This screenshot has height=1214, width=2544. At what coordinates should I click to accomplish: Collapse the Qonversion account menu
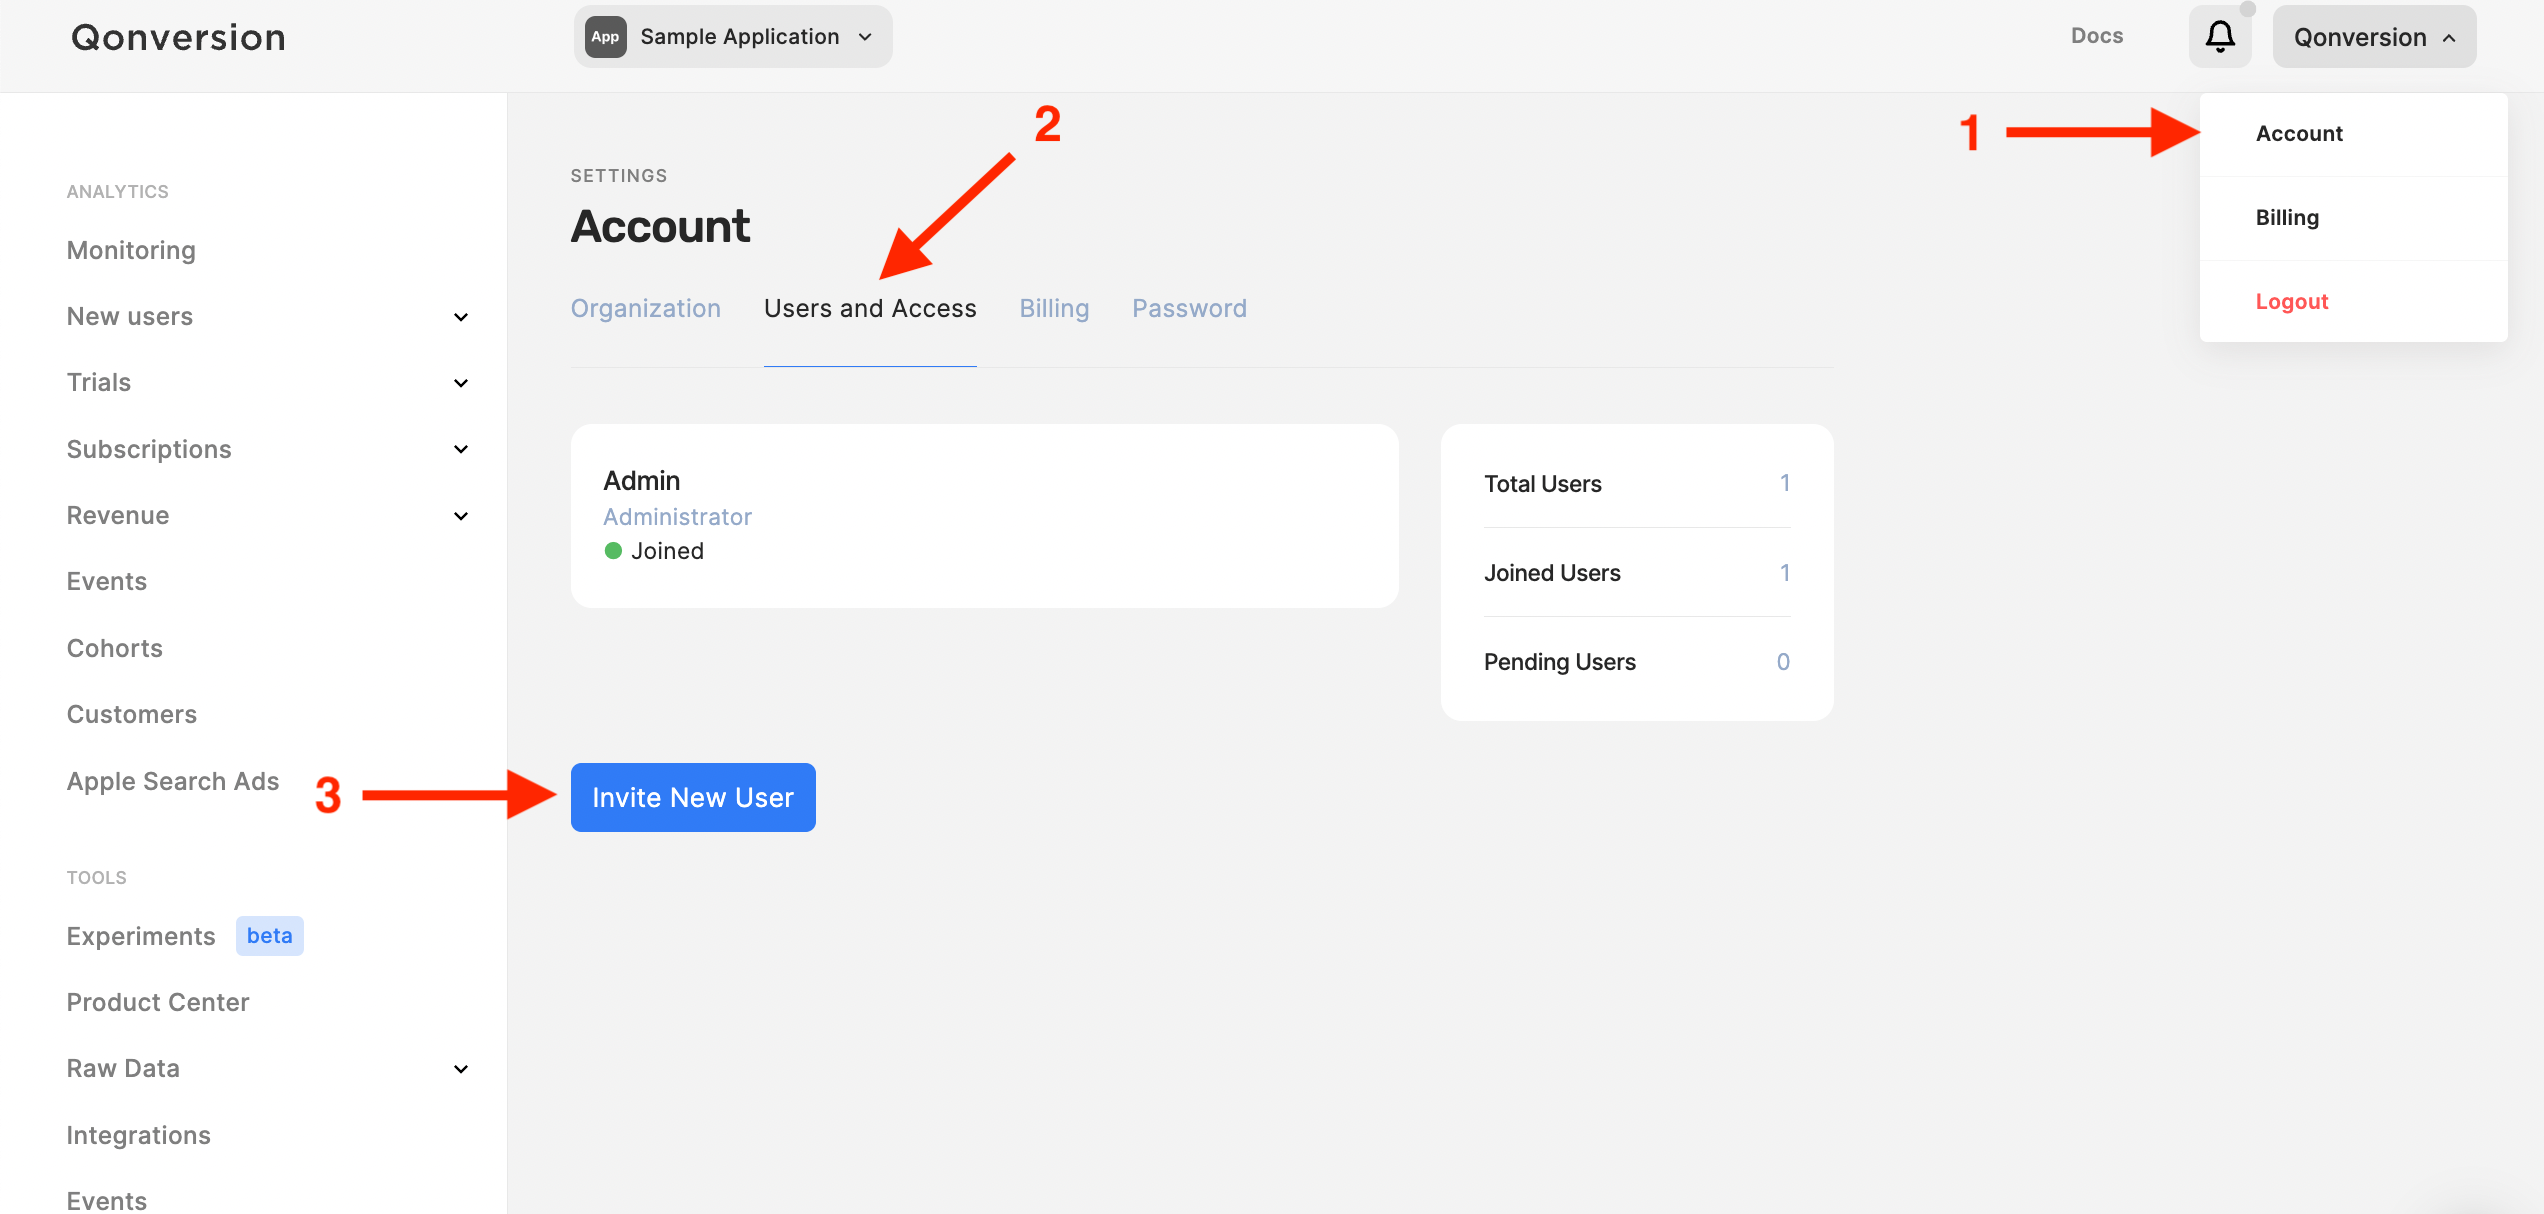[x=2373, y=37]
